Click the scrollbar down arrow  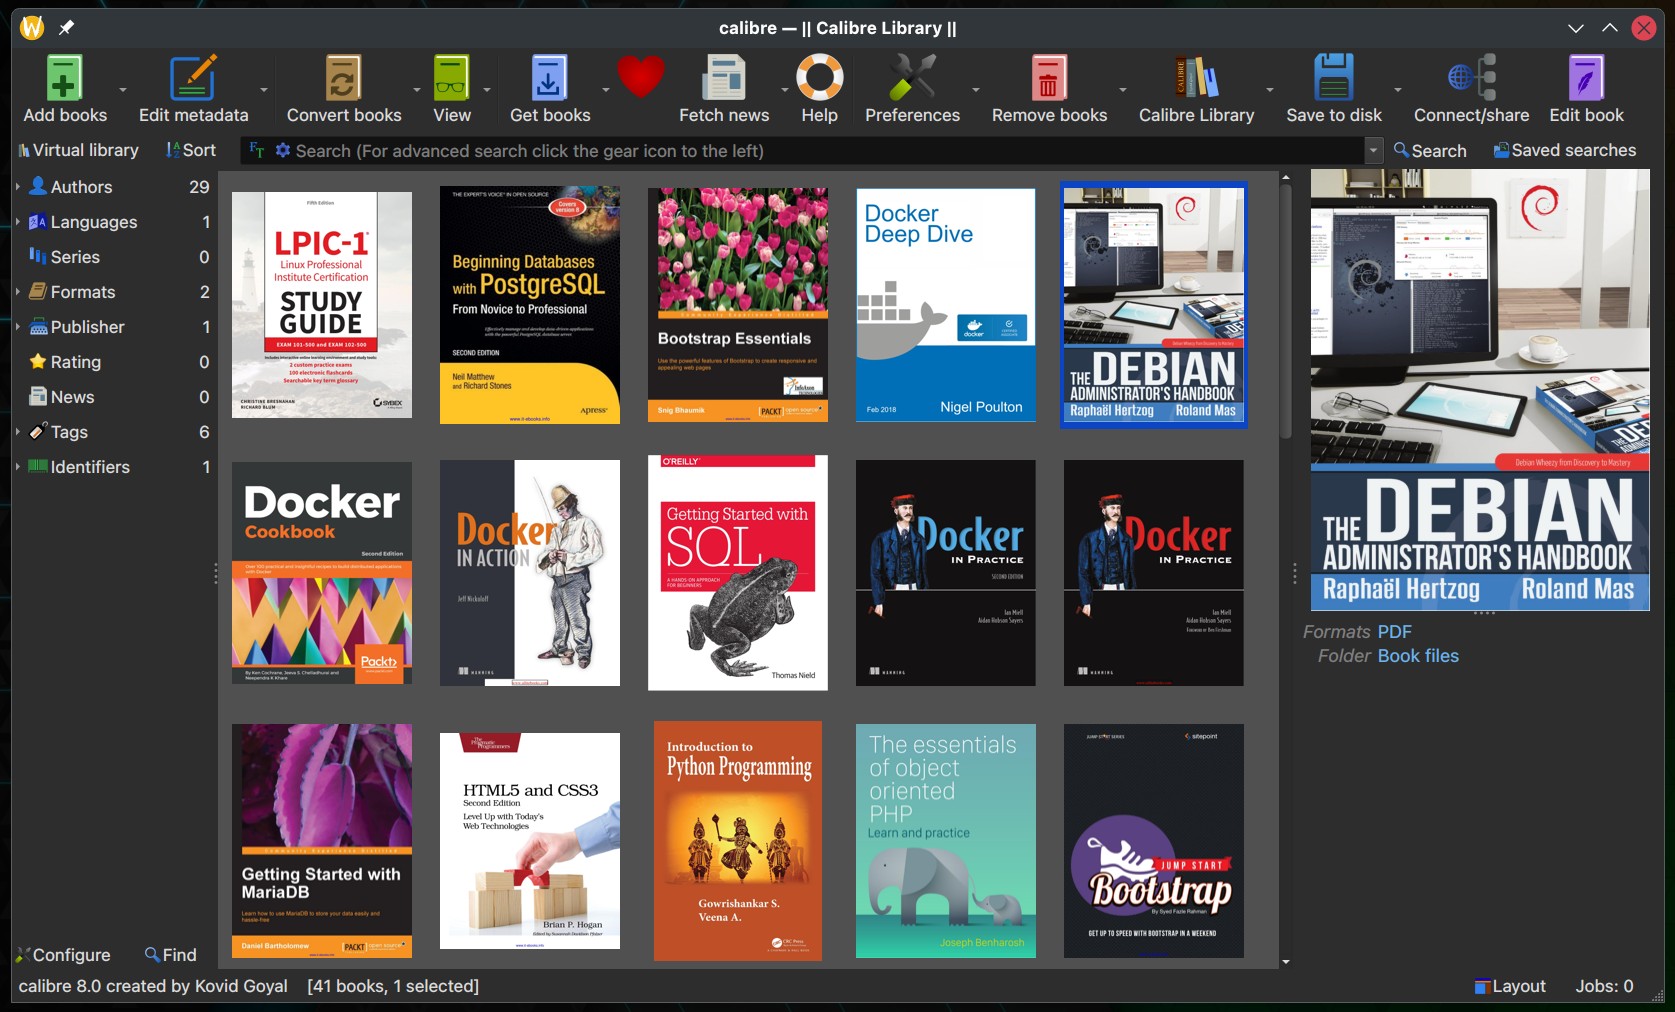coord(1286,962)
